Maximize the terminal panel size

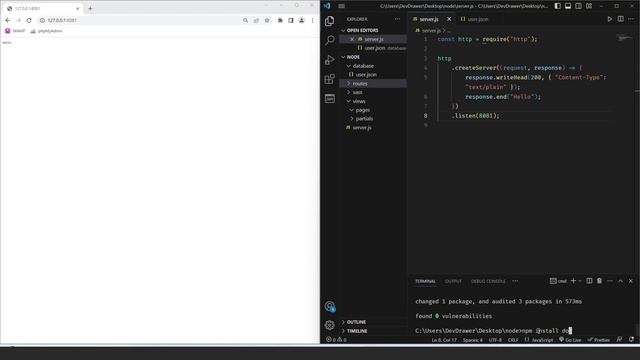pyautogui.click(x=620, y=281)
